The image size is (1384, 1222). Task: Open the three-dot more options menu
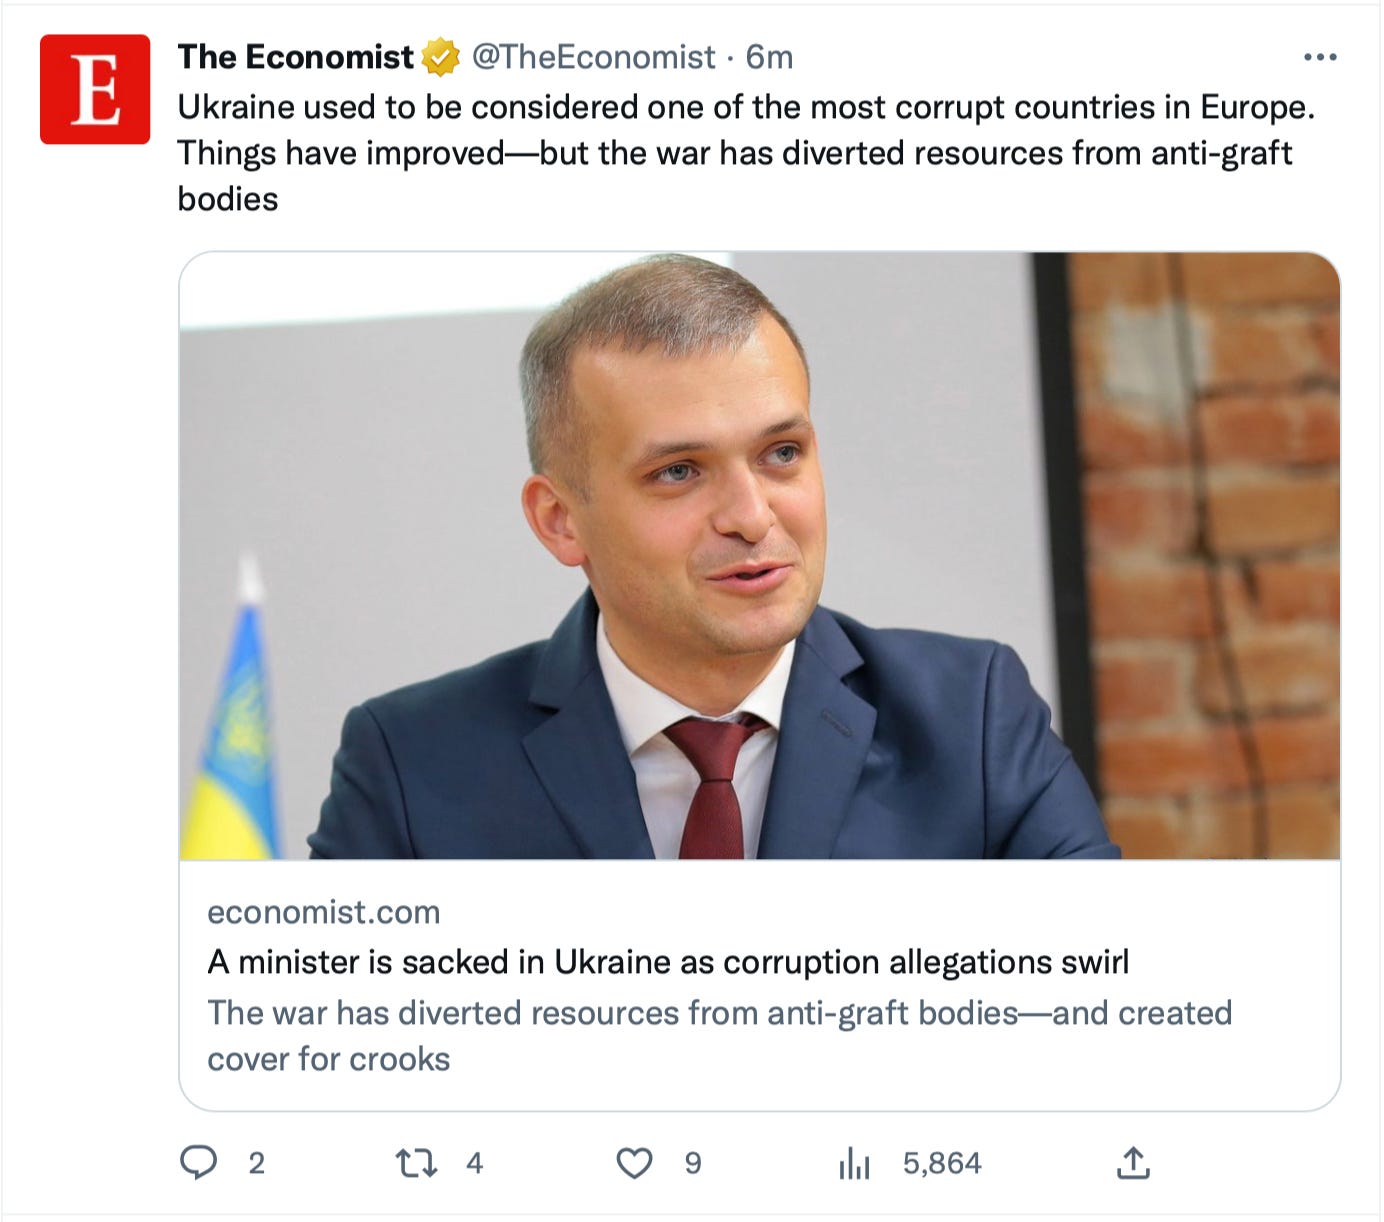coord(1320,57)
